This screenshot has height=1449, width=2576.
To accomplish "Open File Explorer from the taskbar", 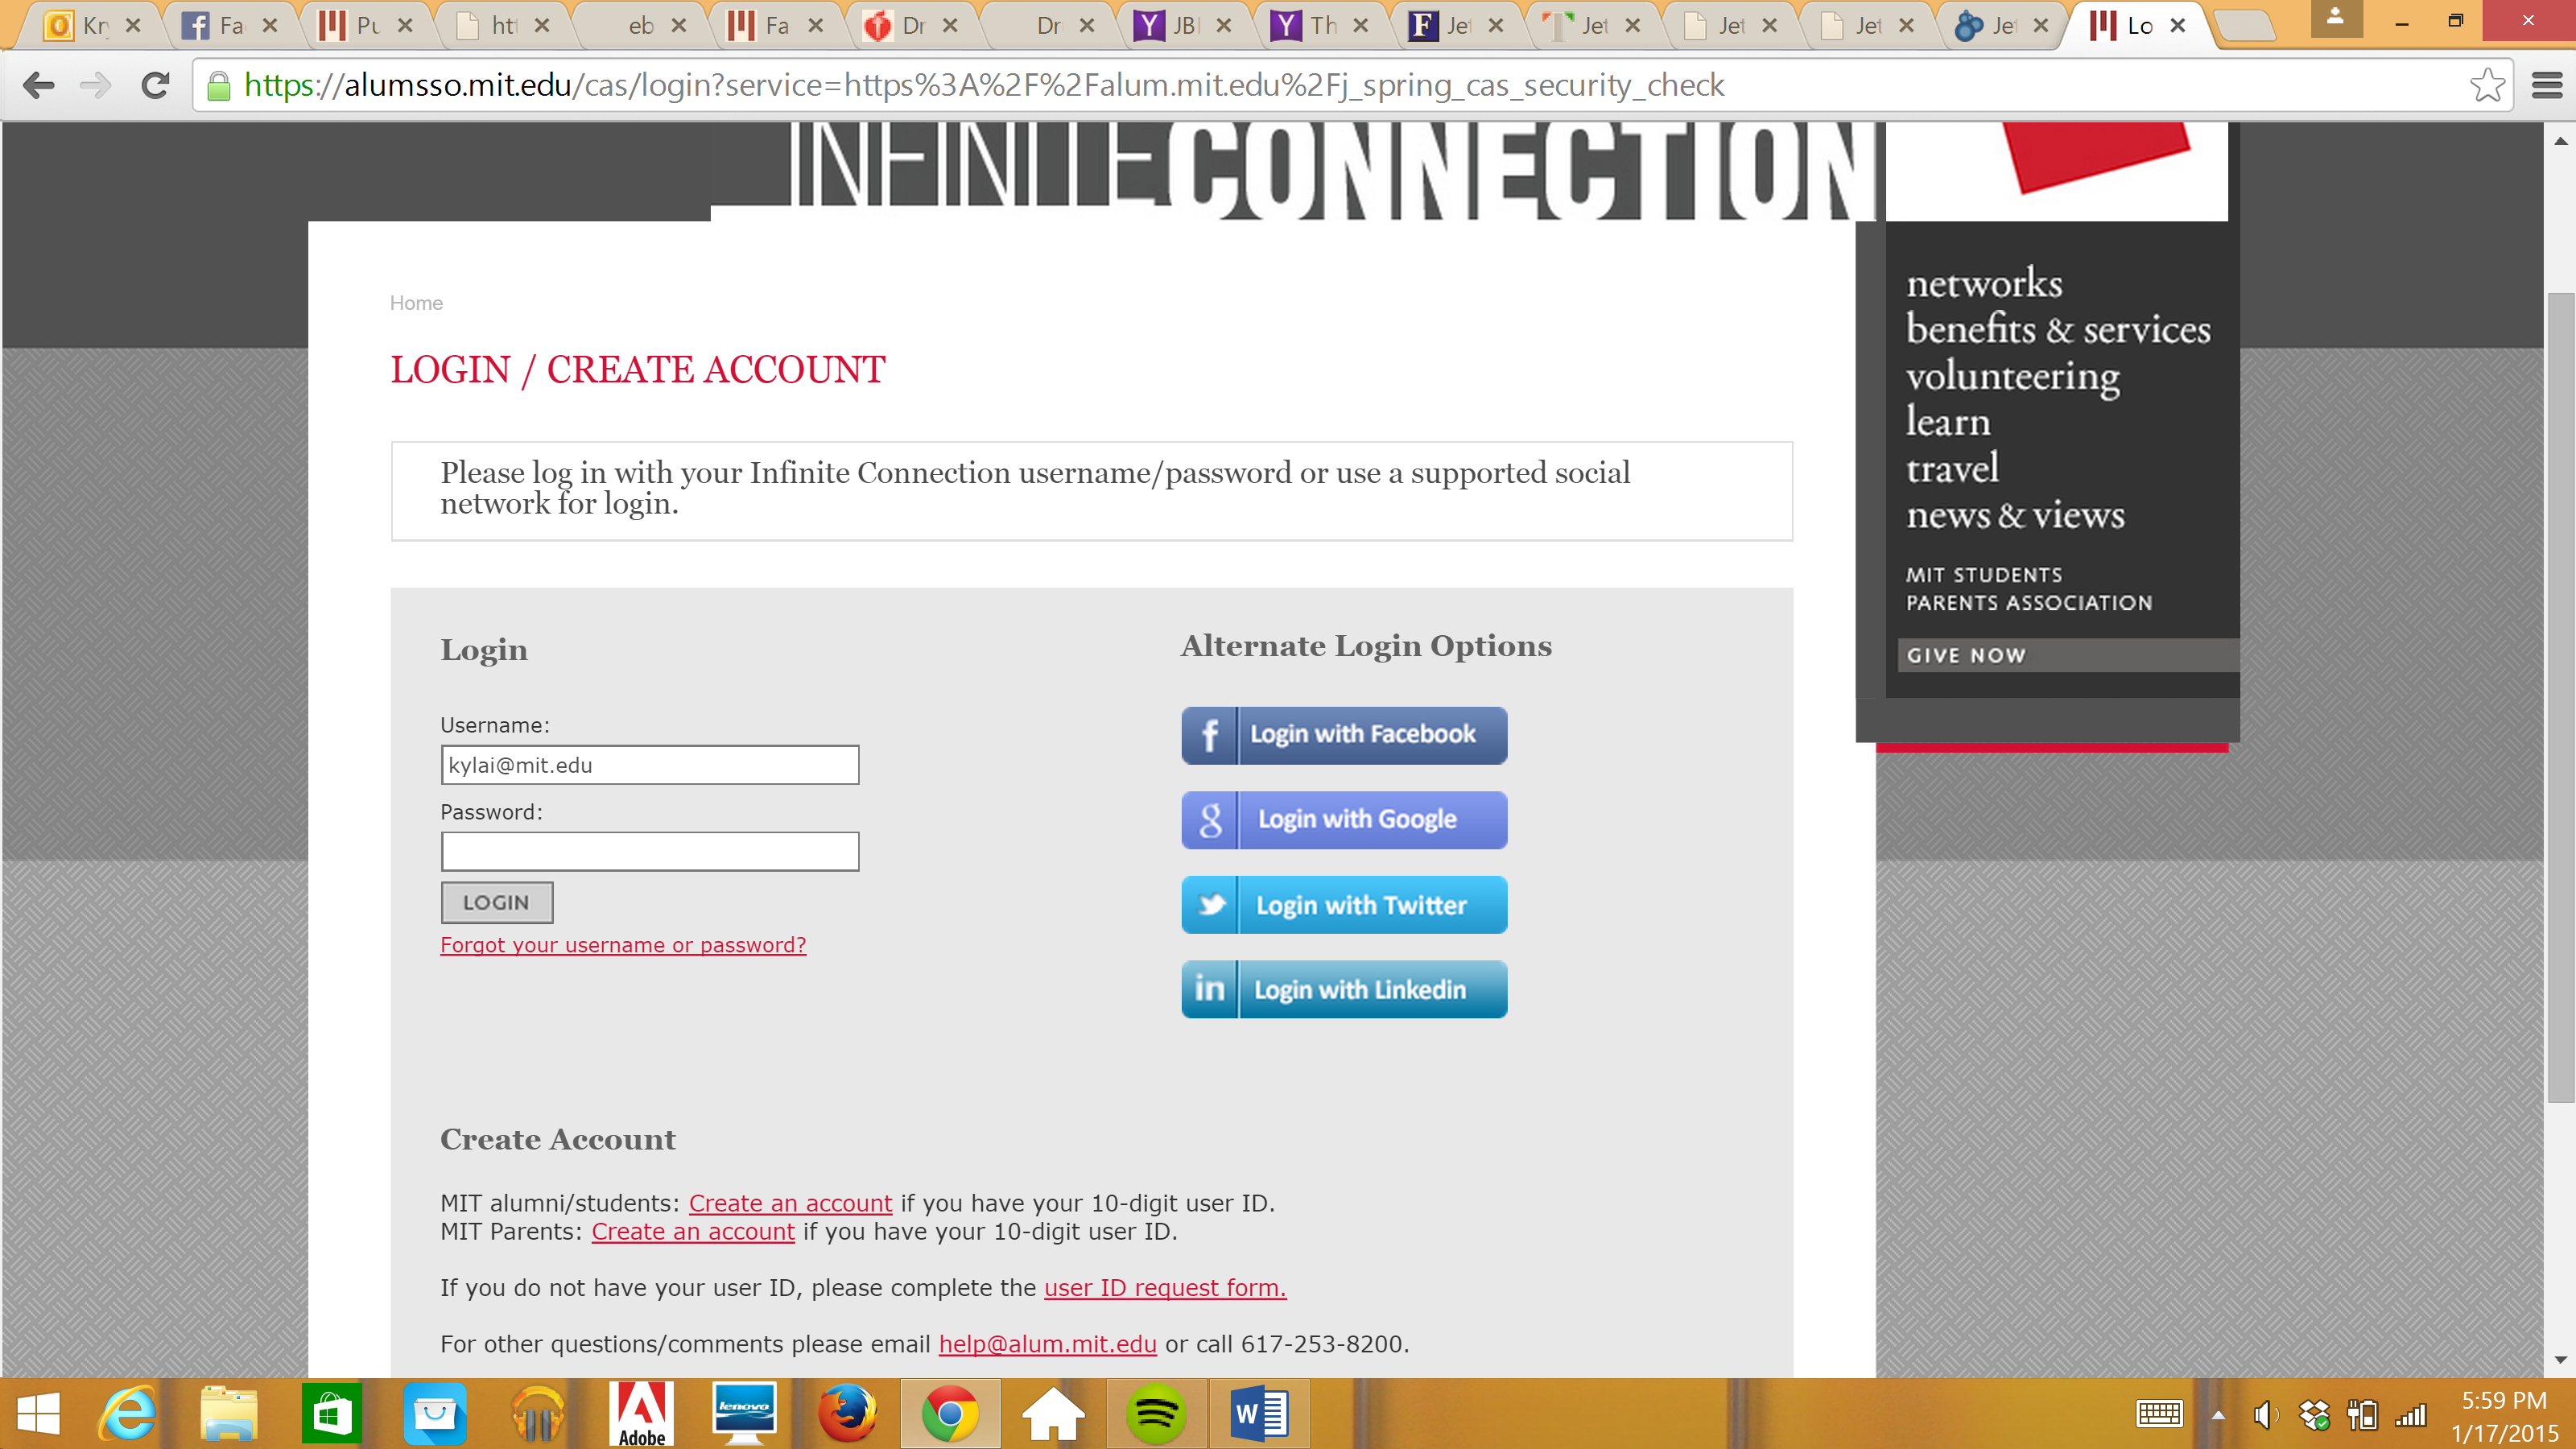I will (x=229, y=1413).
